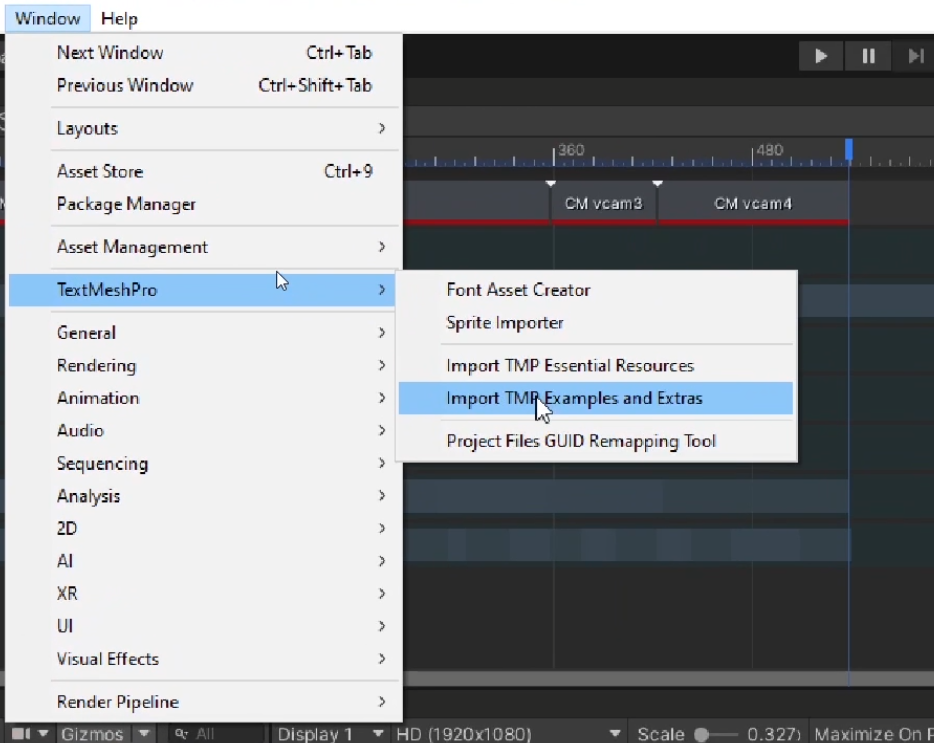
Task: Select Import TMP Examples and Extras
Action: 574,398
